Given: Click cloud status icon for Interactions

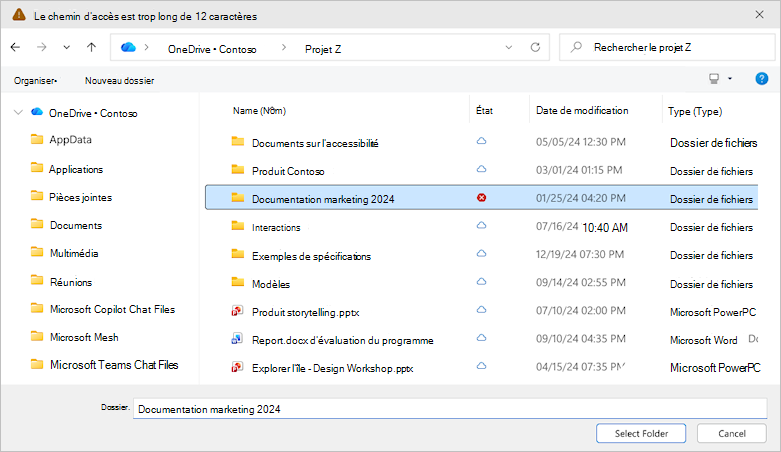Looking at the screenshot, I should 481,225.
